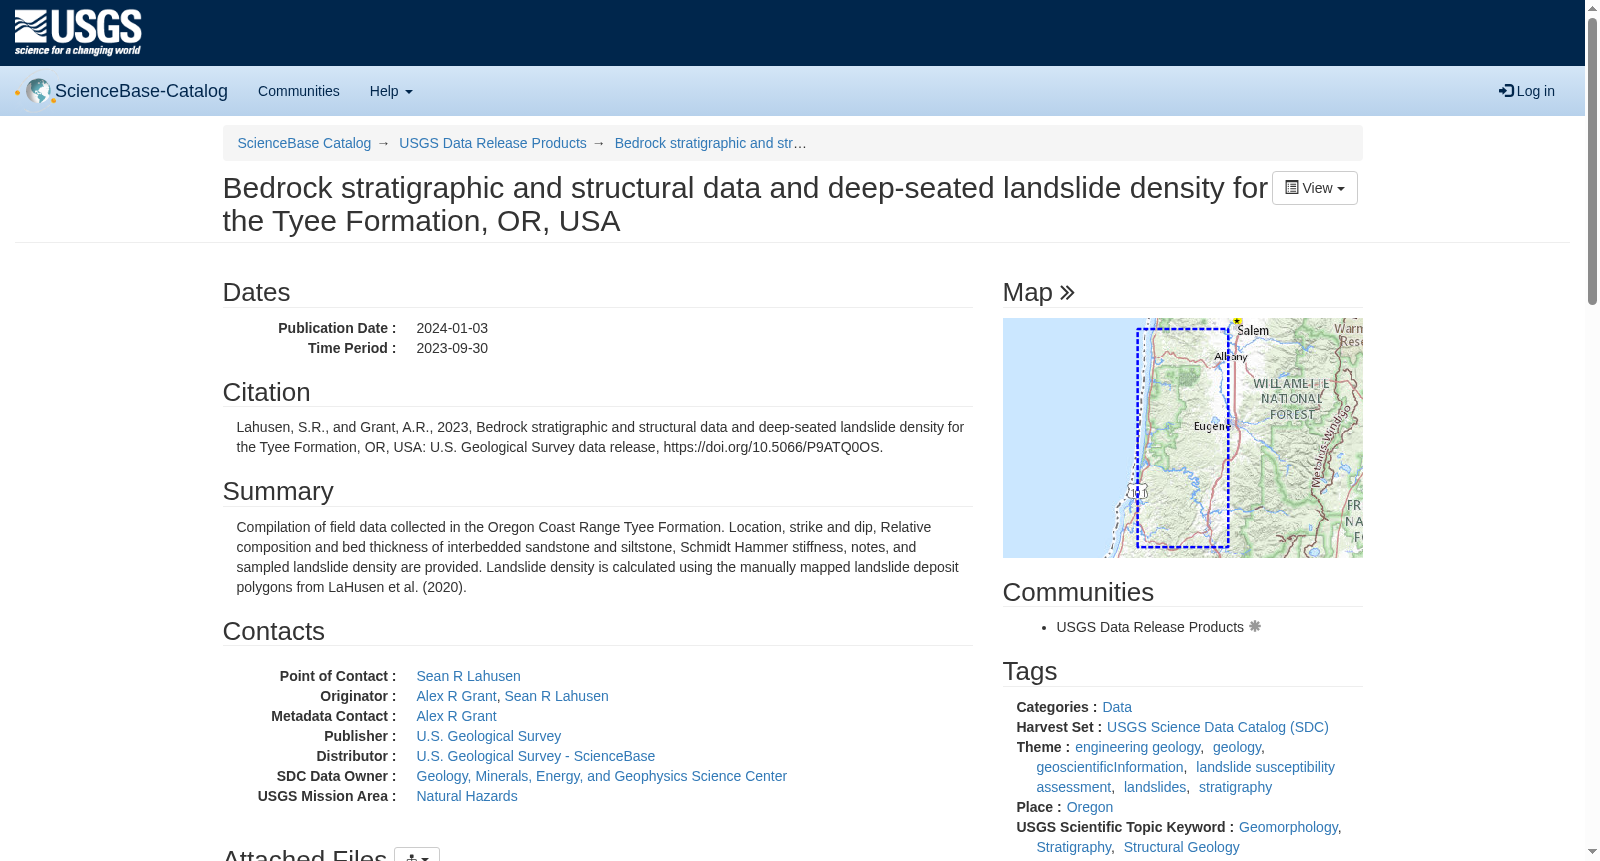
Task: Open USGS Data Release Products breadcrumb
Action: [x=493, y=143]
